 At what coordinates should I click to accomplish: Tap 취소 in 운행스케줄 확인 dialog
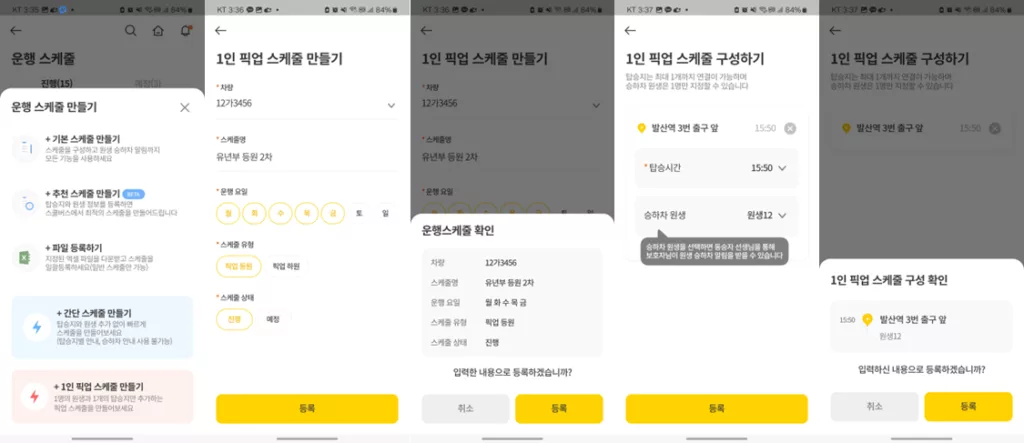pos(465,408)
